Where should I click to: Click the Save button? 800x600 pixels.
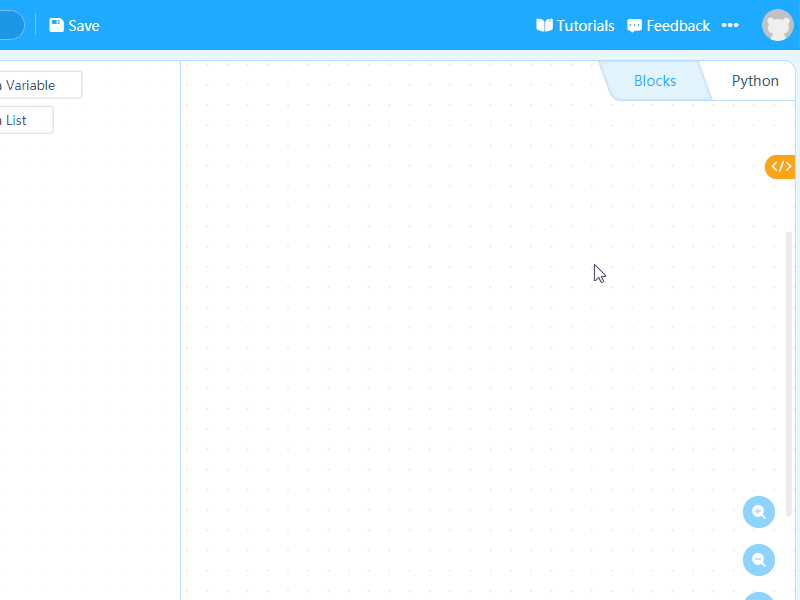point(74,26)
